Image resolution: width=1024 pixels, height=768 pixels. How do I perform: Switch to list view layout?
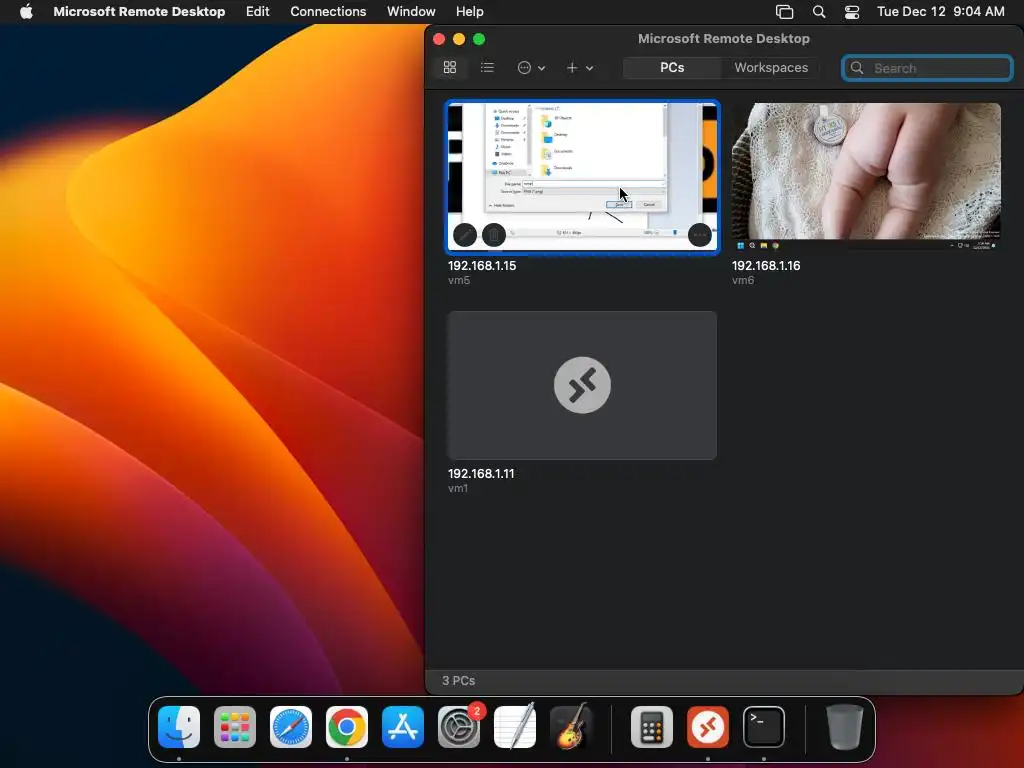click(487, 68)
